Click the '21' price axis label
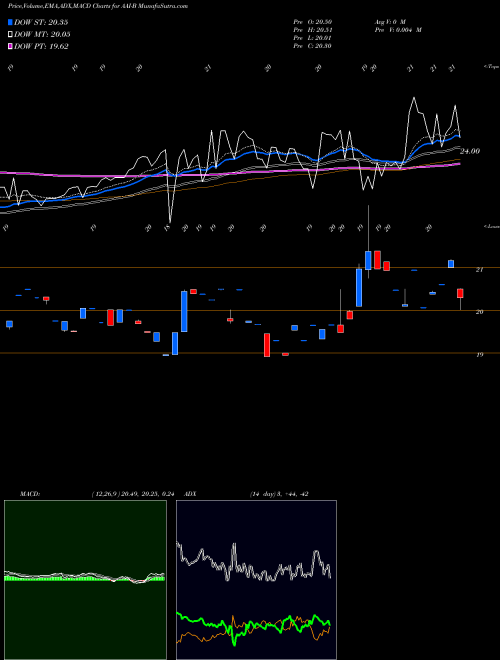Screen dimensions: 500x660 click(479, 270)
